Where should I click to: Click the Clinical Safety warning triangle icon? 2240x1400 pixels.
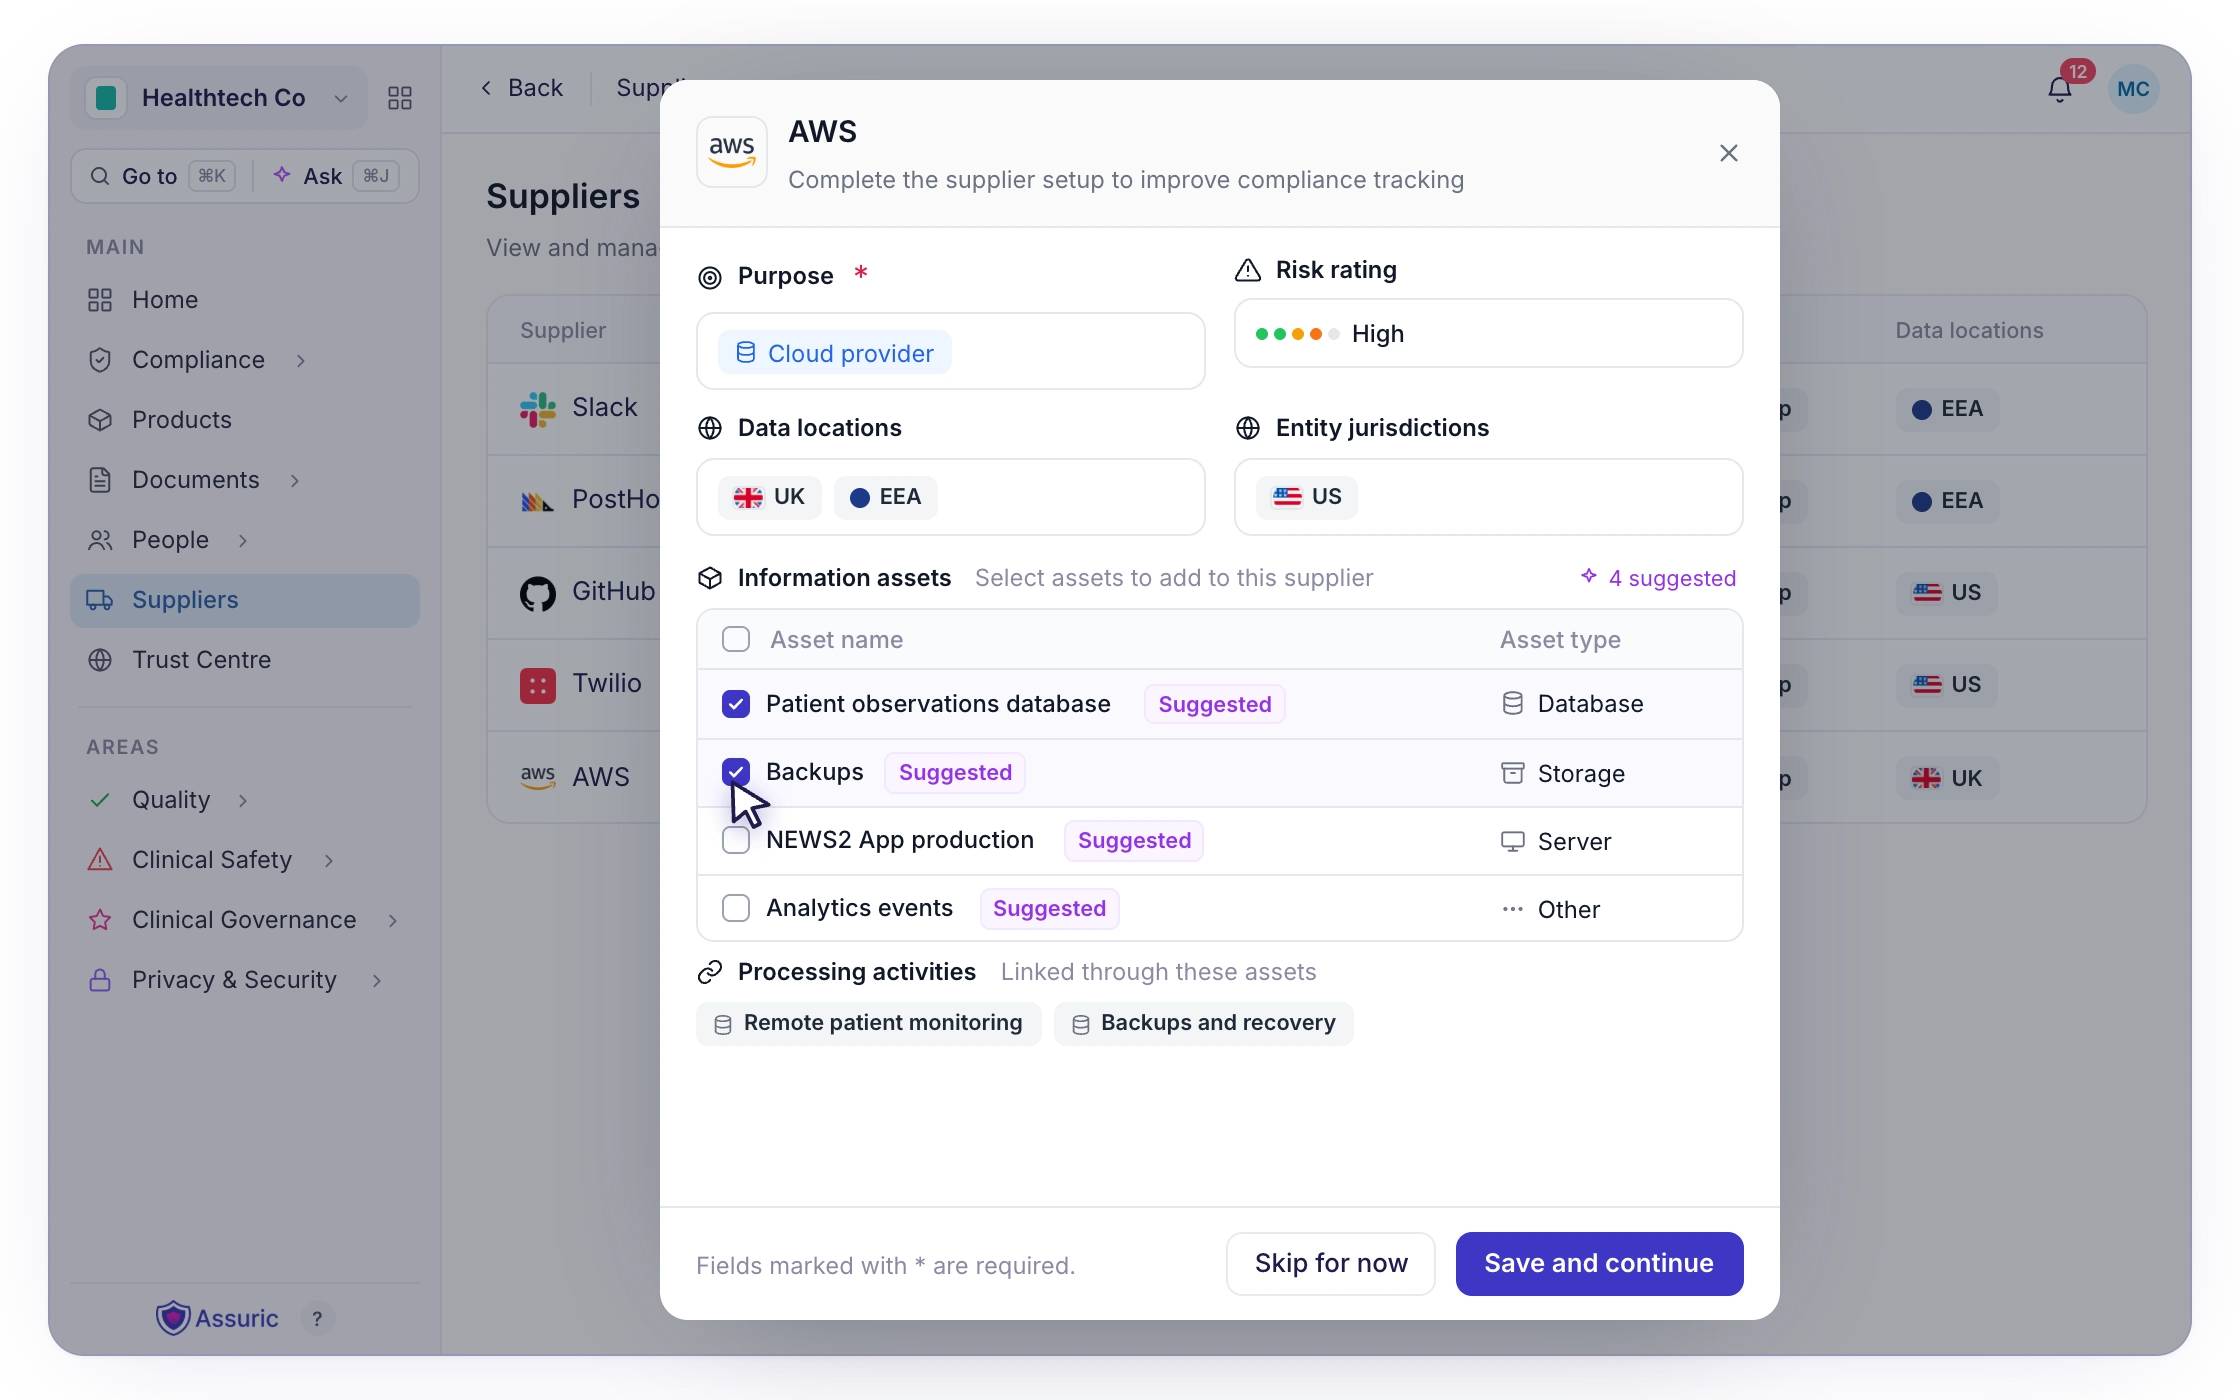(x=100, y=860)
